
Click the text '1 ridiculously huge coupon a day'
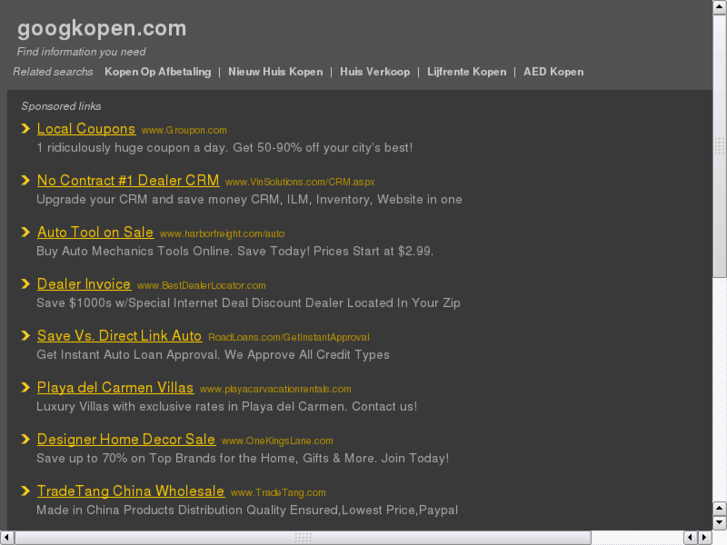point(131,148)
